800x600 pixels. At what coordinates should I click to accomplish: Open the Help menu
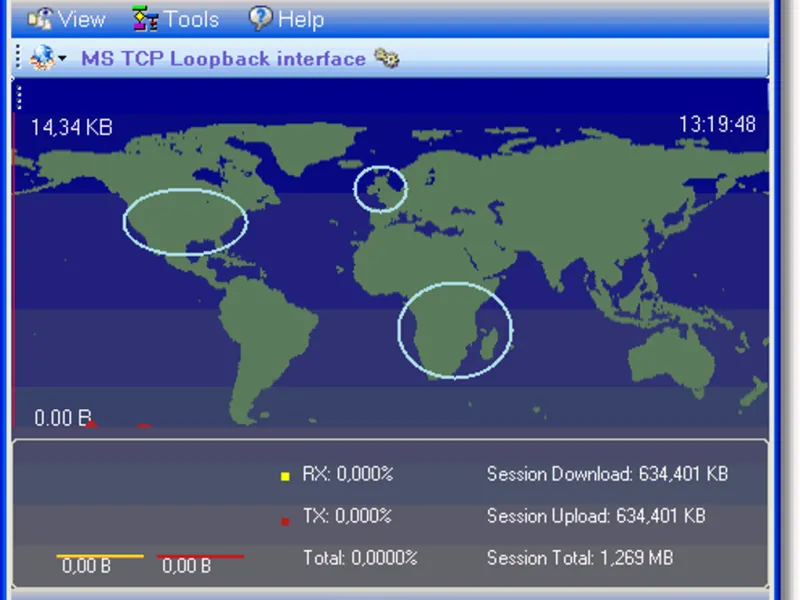287,19
